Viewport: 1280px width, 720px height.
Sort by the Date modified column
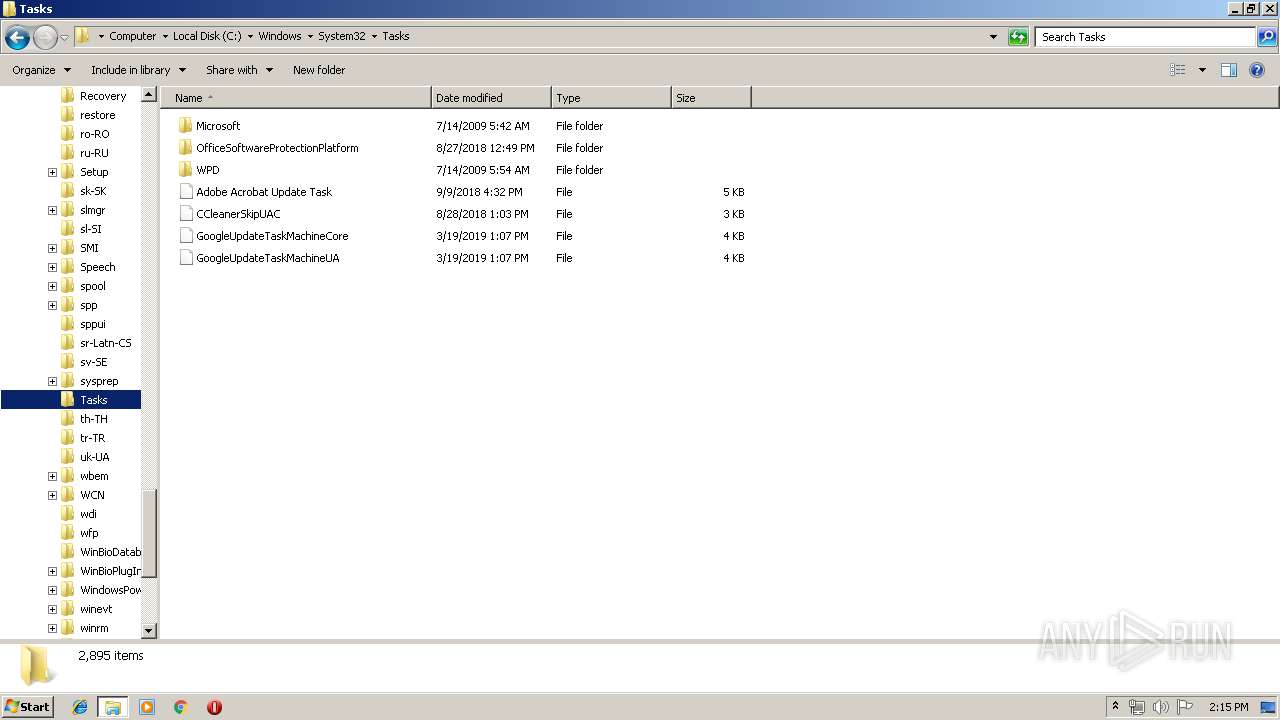[x=491, y=98]
